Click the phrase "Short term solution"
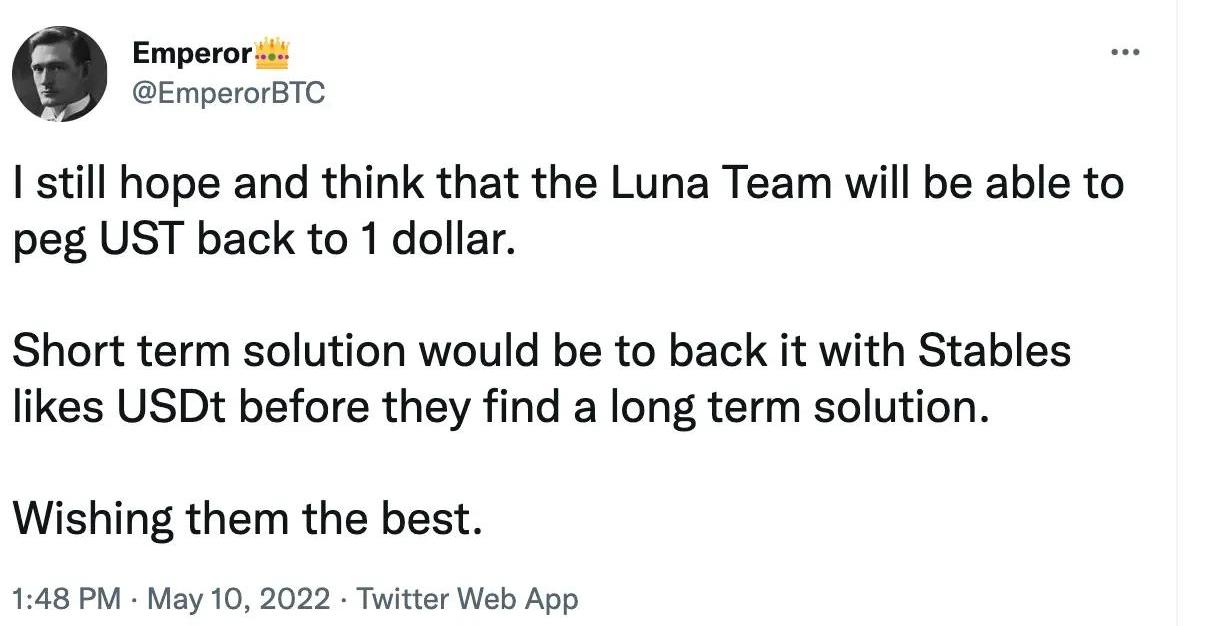This screenshot has height=626, width=1208. pyautogui.click(x=209, y=351)
